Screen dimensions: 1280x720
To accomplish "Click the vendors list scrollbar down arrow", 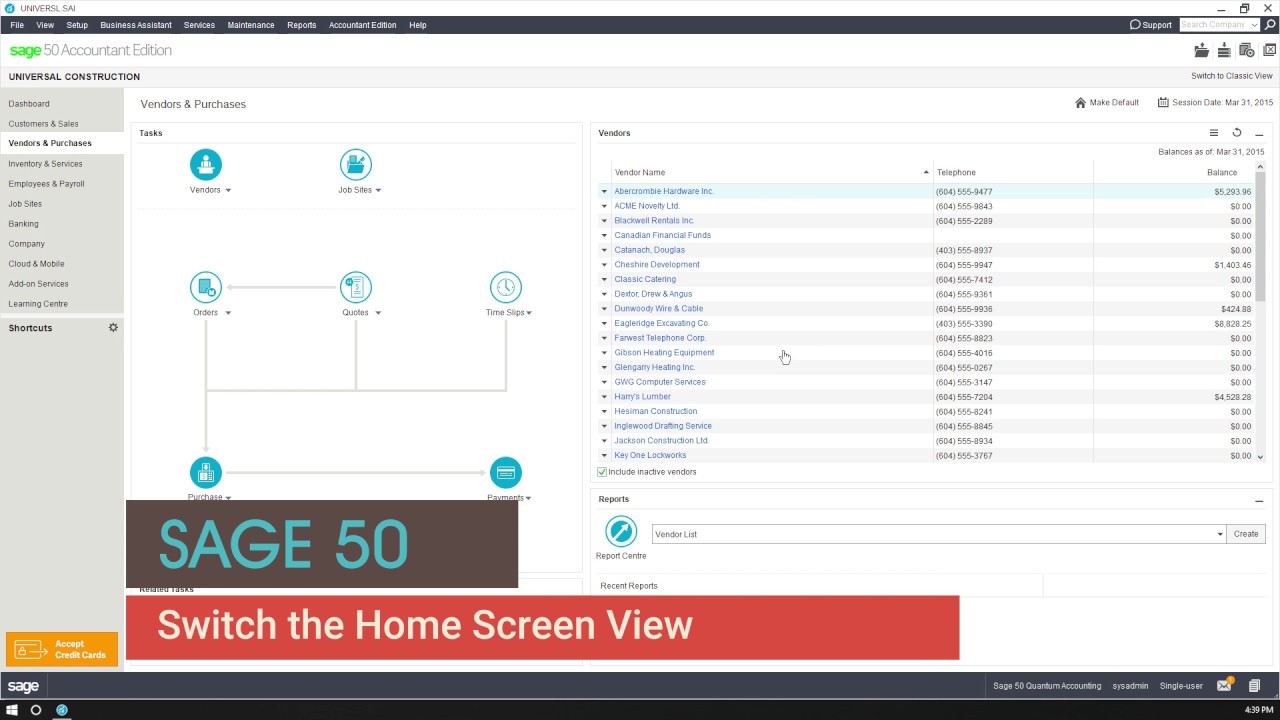I will click(1260, 457).
